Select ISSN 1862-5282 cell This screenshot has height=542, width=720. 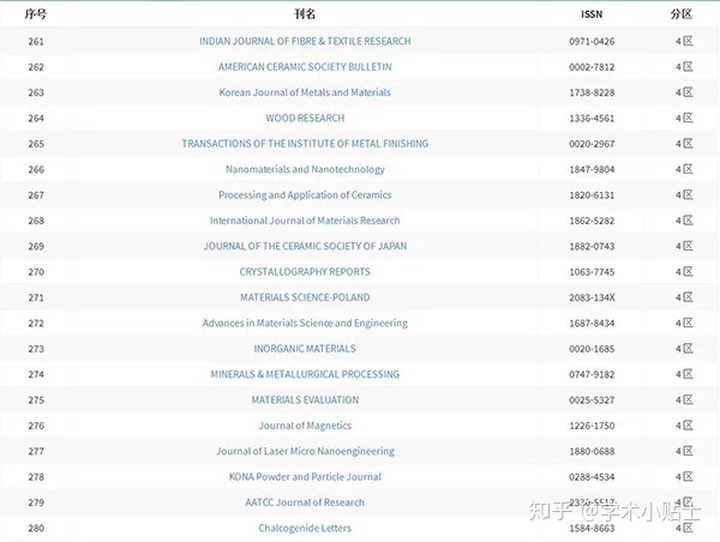click(x=591, y=221)
